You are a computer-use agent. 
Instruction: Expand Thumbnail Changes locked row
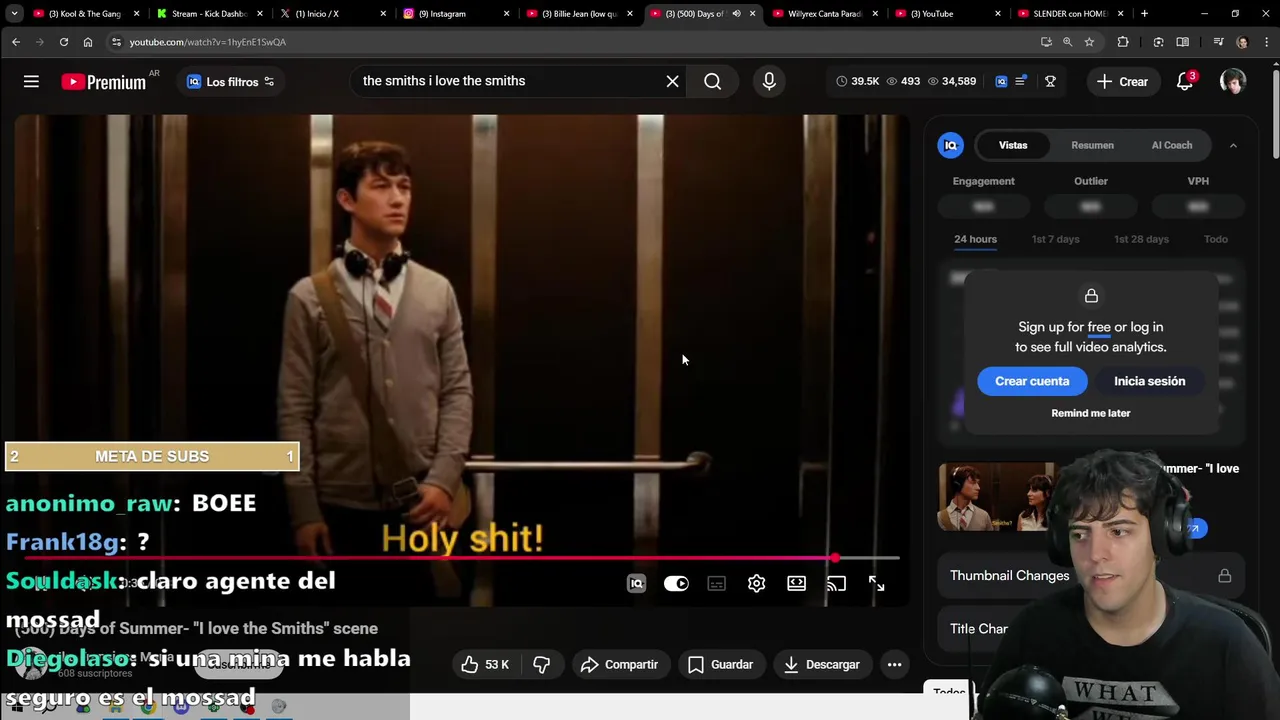pyautogui.click(x=1090, y=576)
